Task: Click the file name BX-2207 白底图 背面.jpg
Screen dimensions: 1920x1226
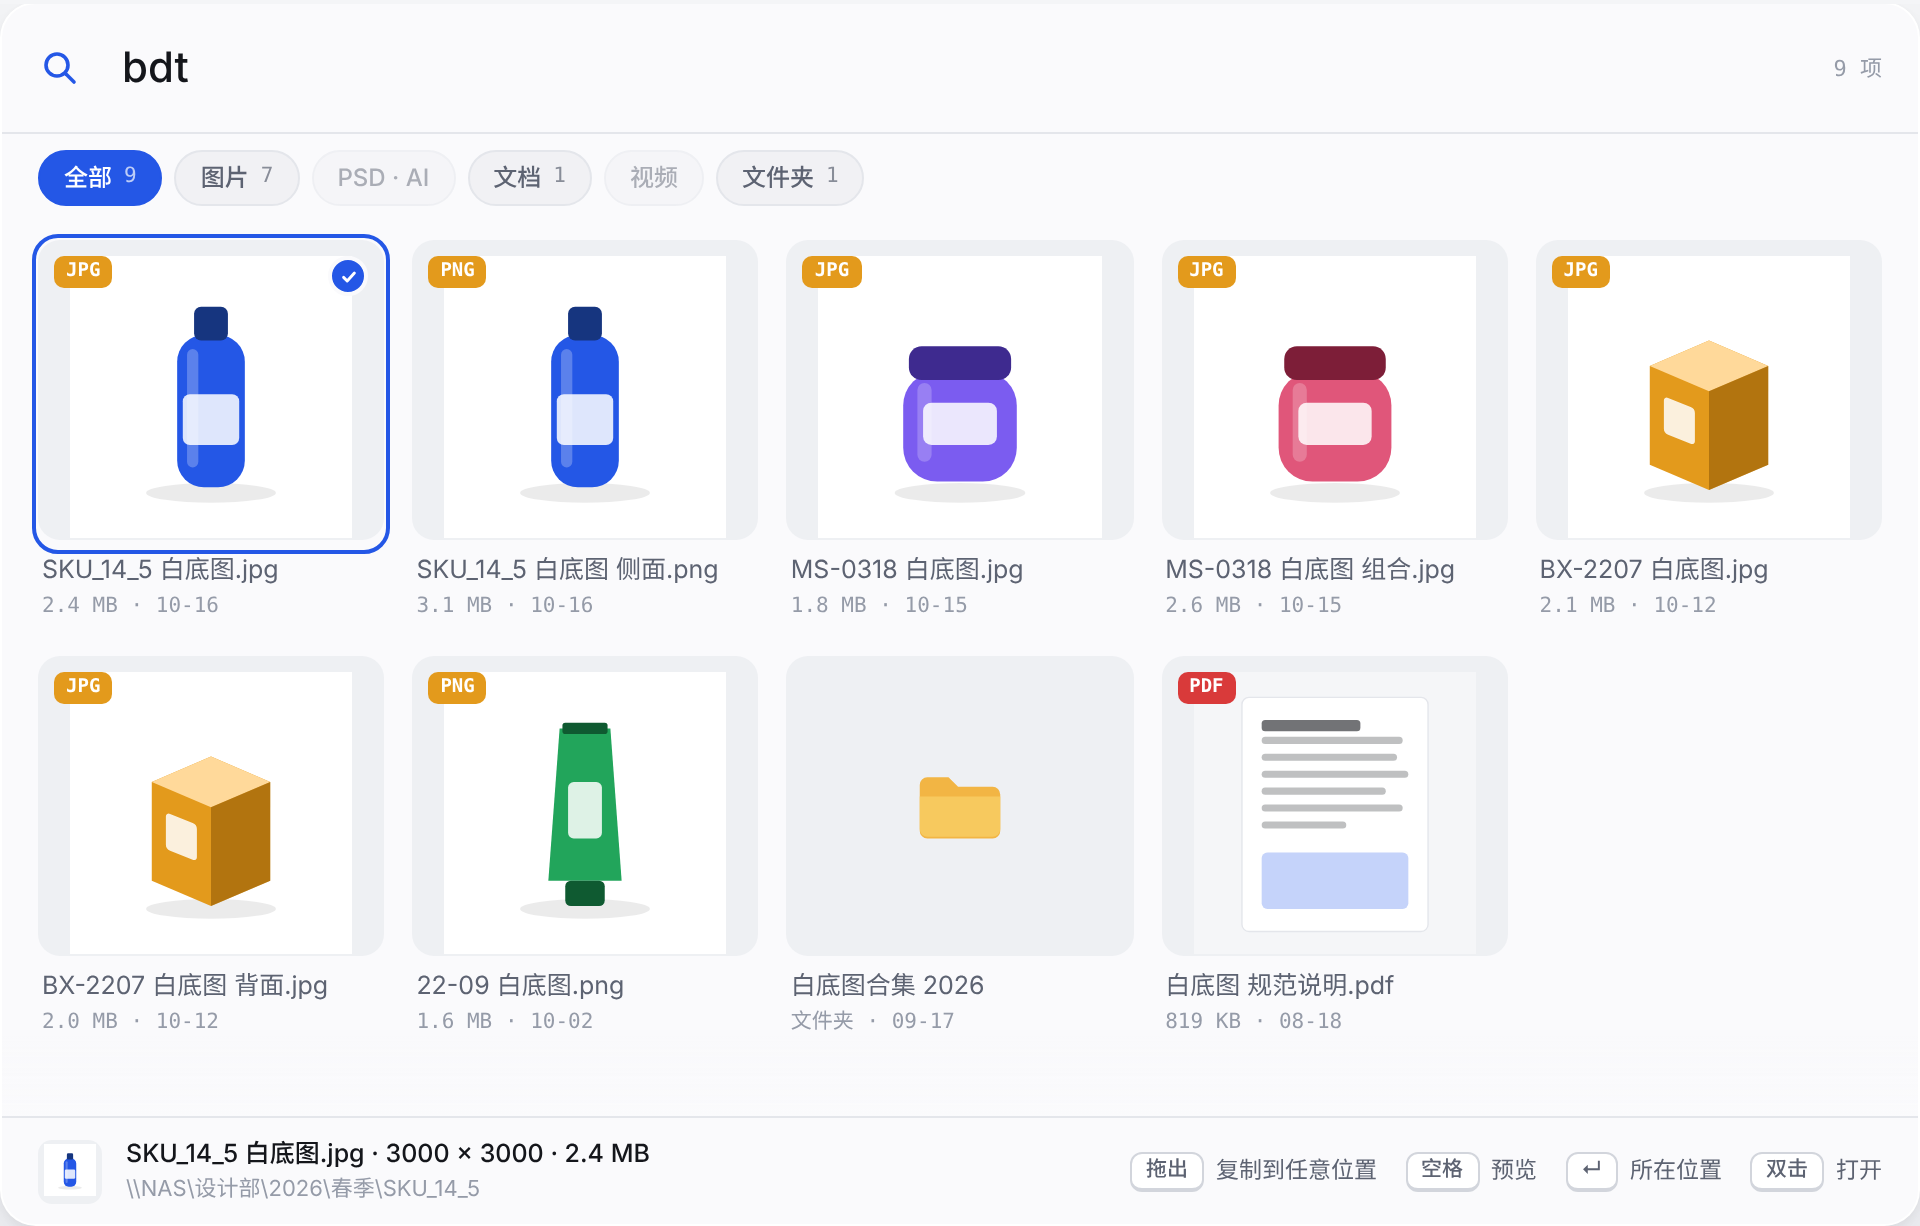Action: (x=185, y=985)
